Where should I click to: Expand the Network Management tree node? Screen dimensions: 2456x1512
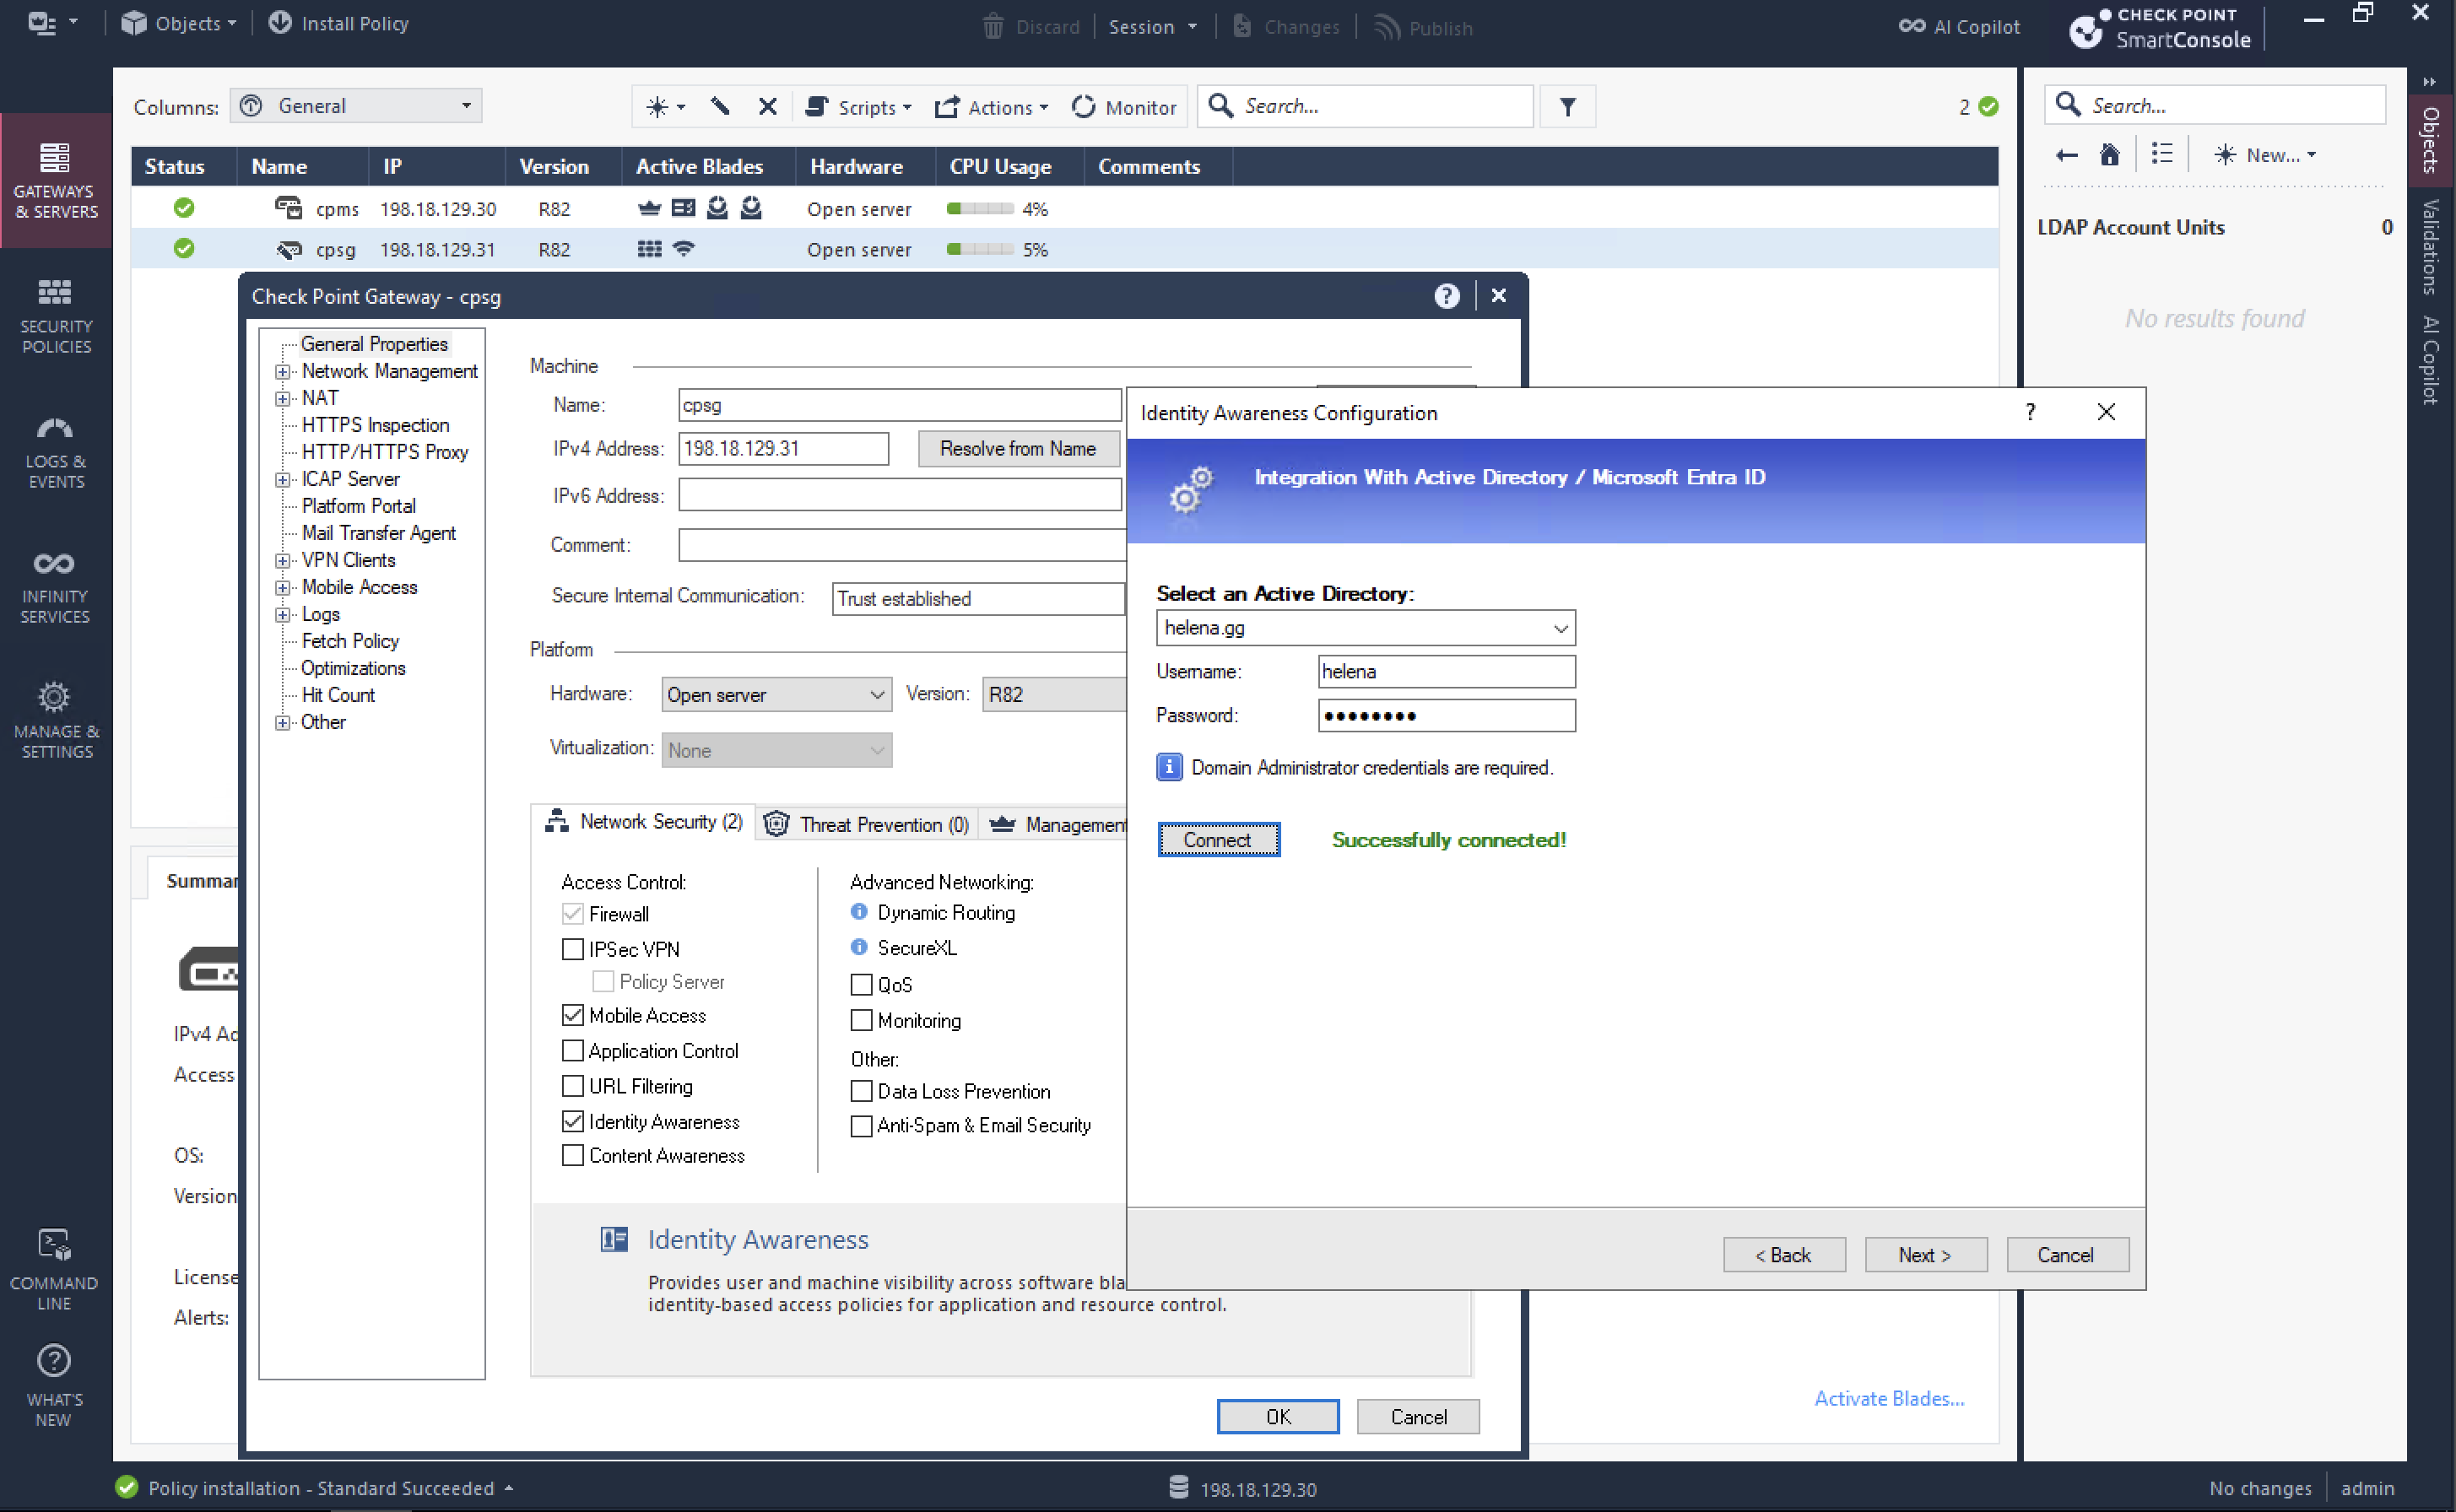(x=283, y=372)
